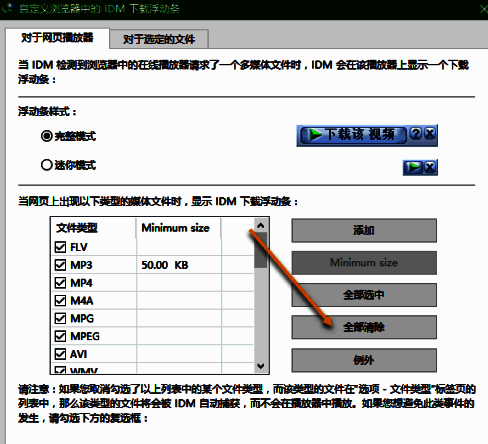The image size is (488, 444).
Task: Click the 全部清除 button
Action: pyautogui.click(x=364, y=327)
